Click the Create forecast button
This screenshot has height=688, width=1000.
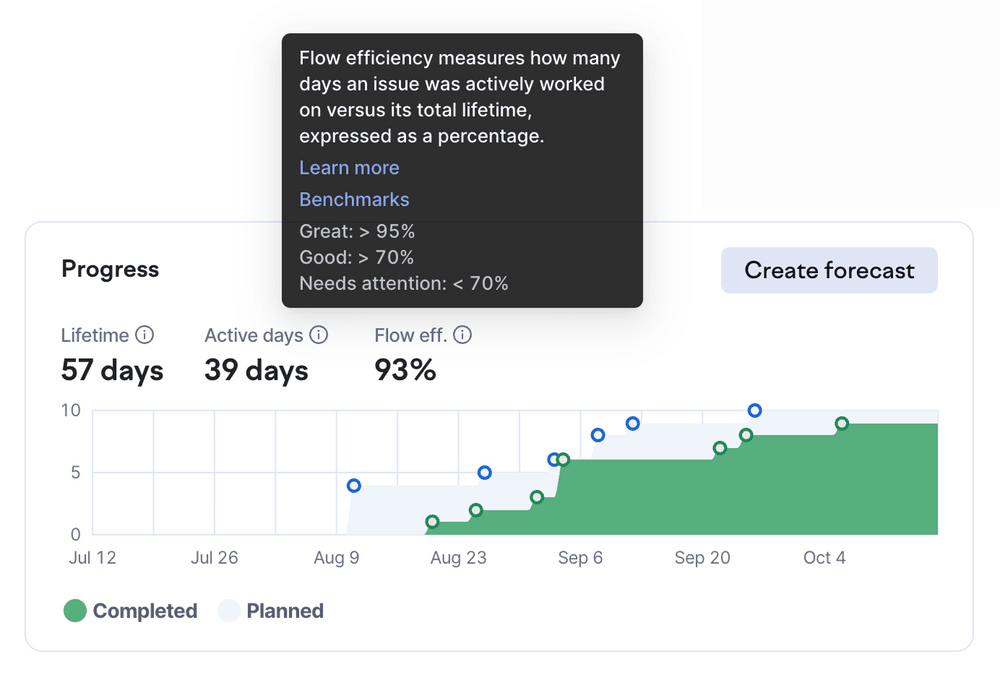tap(829, 270)
